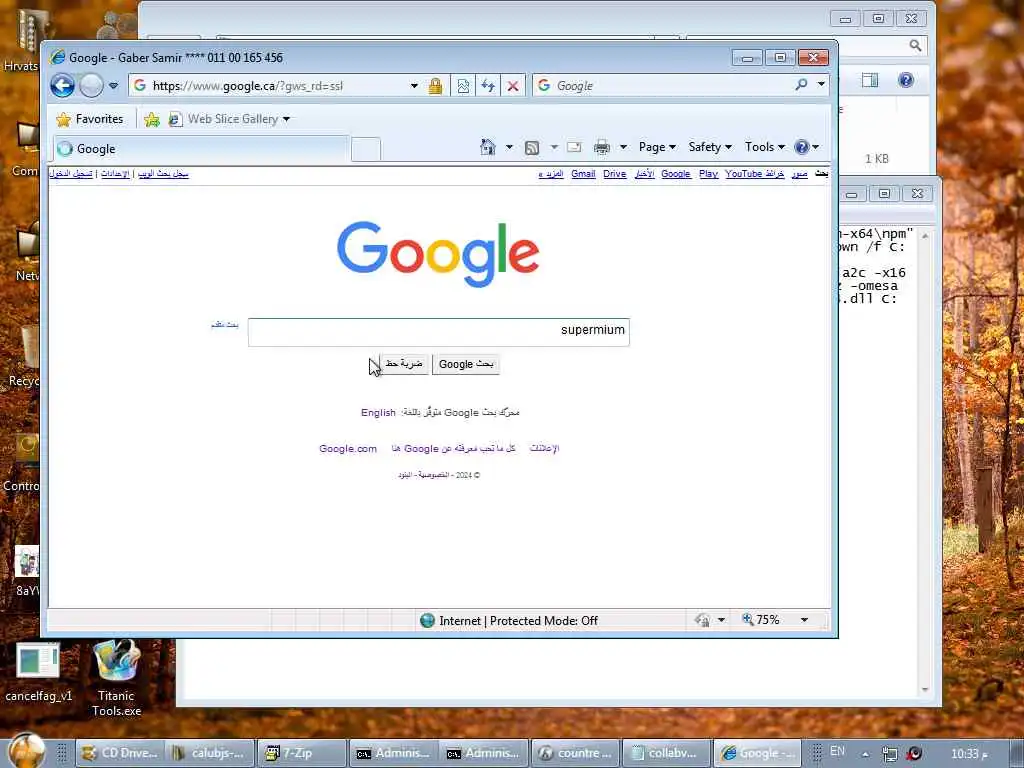Open the Page menu

(657, 147)
